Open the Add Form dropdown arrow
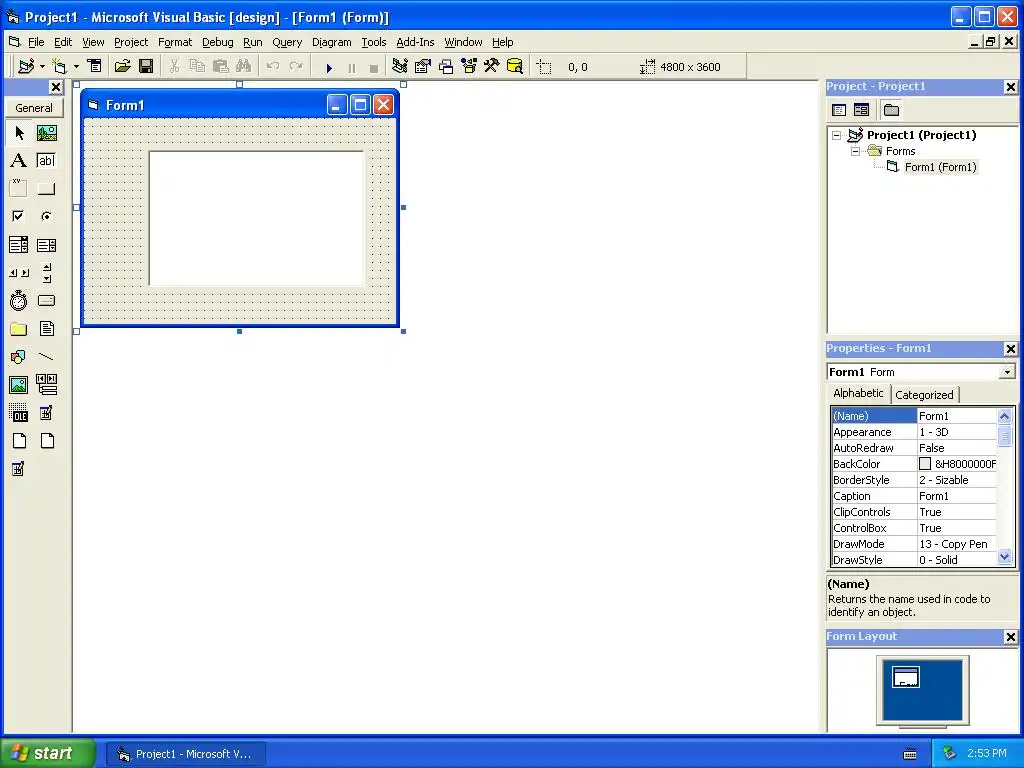 (x=76, y=66)
